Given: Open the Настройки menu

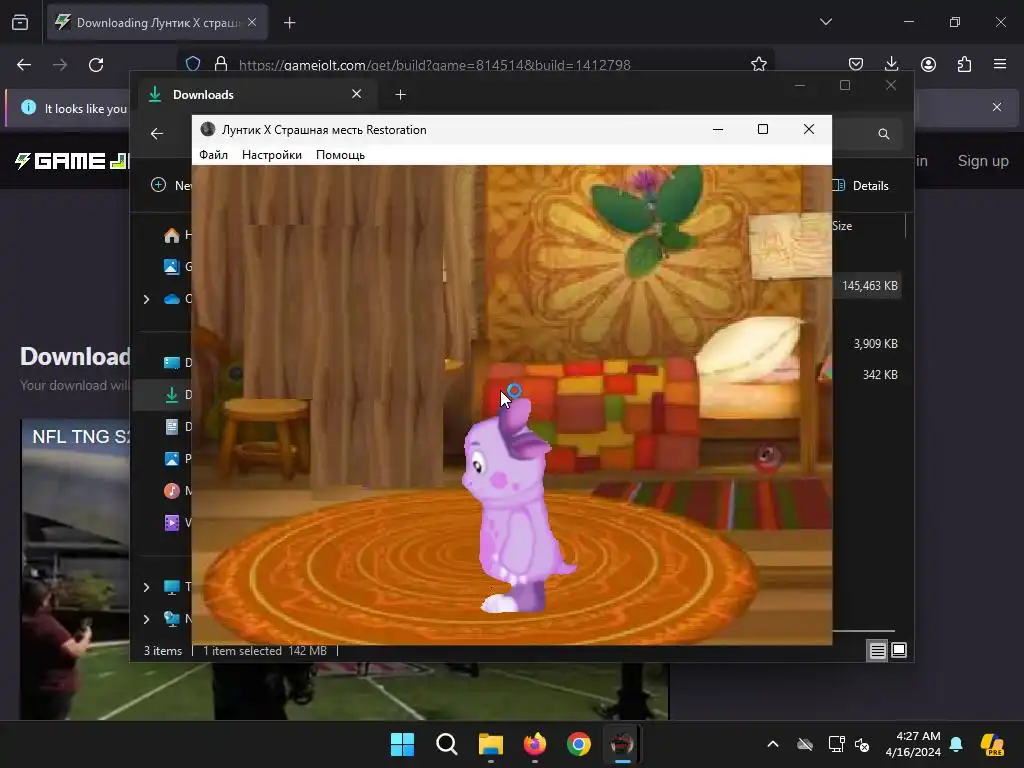Looking at the screenshot, I should [x=272, y=155].
